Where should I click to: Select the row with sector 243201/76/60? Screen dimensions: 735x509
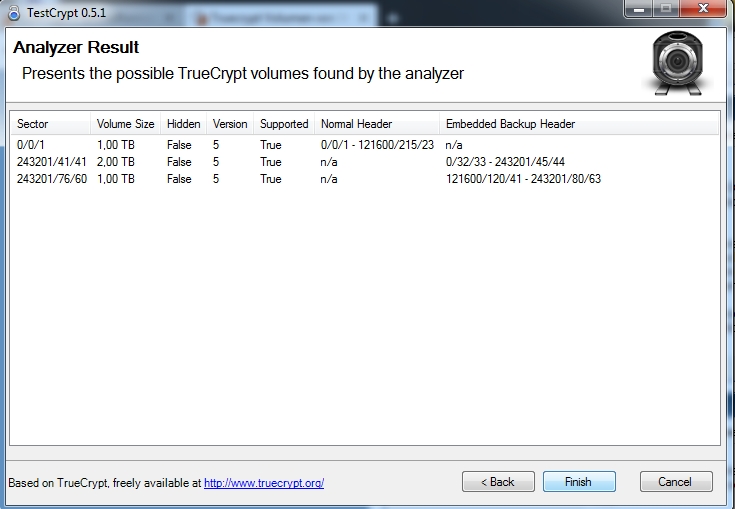365,179
